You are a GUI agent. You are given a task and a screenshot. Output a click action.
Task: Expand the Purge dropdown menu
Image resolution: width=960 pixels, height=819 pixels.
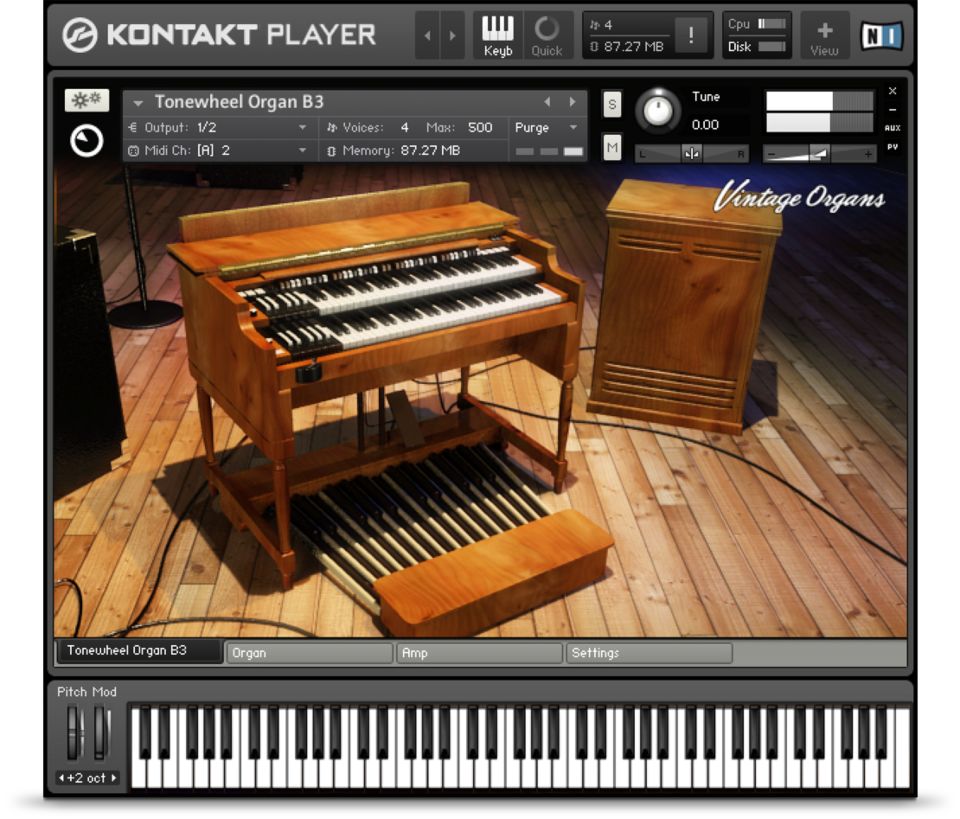tap(573, 128)
